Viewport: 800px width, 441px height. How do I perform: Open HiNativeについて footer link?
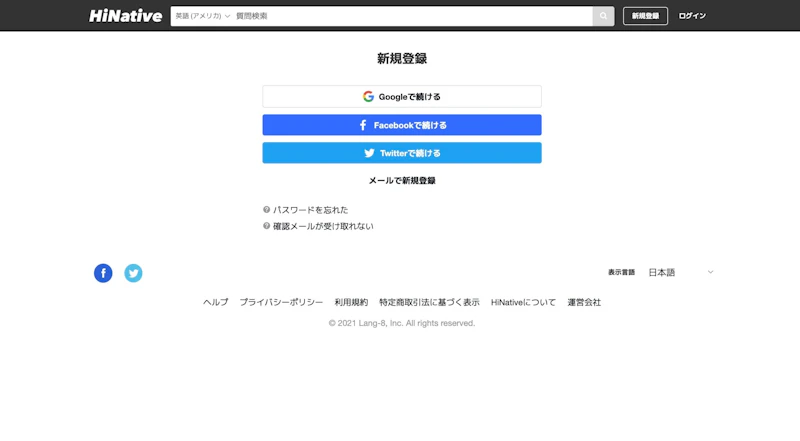click(x=523, y=302)
